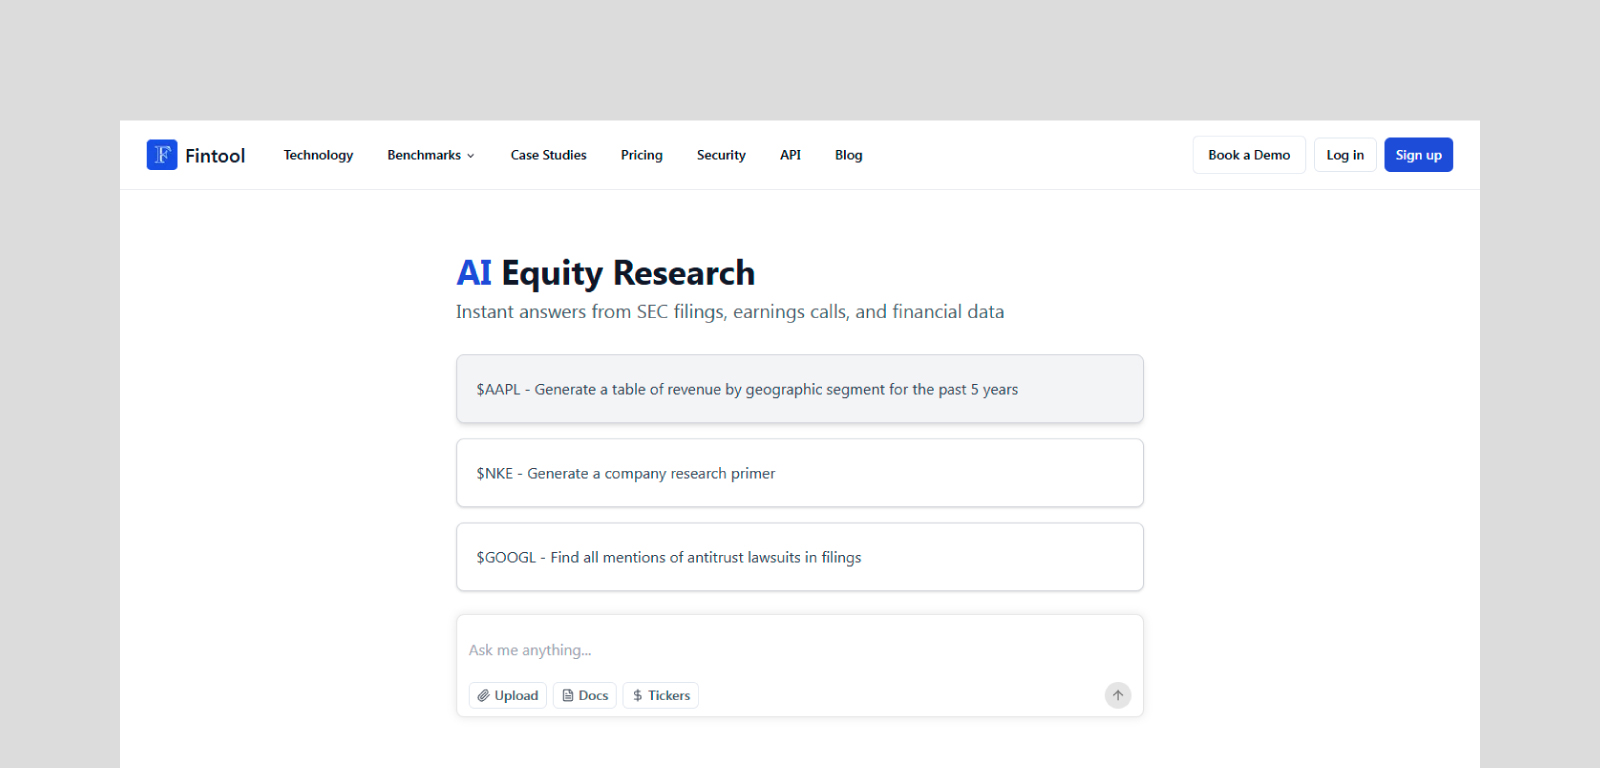Visit the Blog
The height and width of the screenshot is (768, 1600).
pyautogui.click(x=848, y=155)
